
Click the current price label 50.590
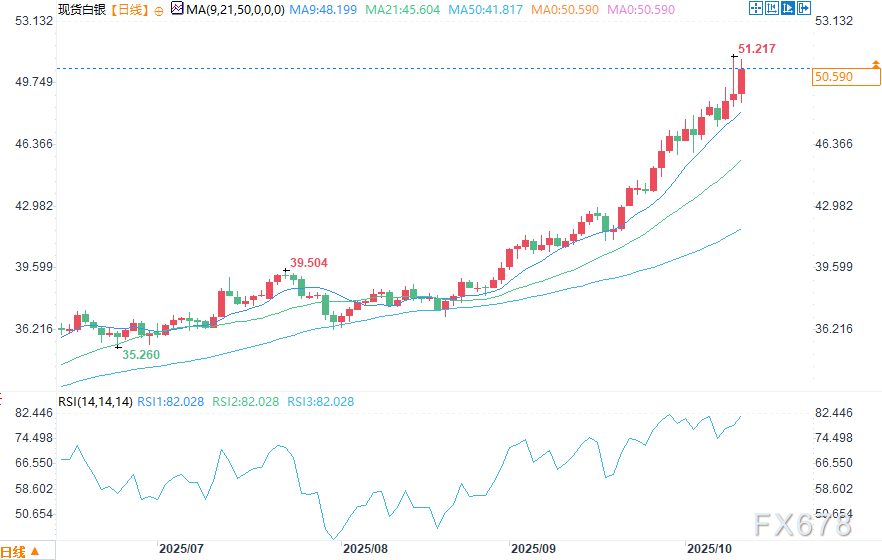[x=834, y=76]
